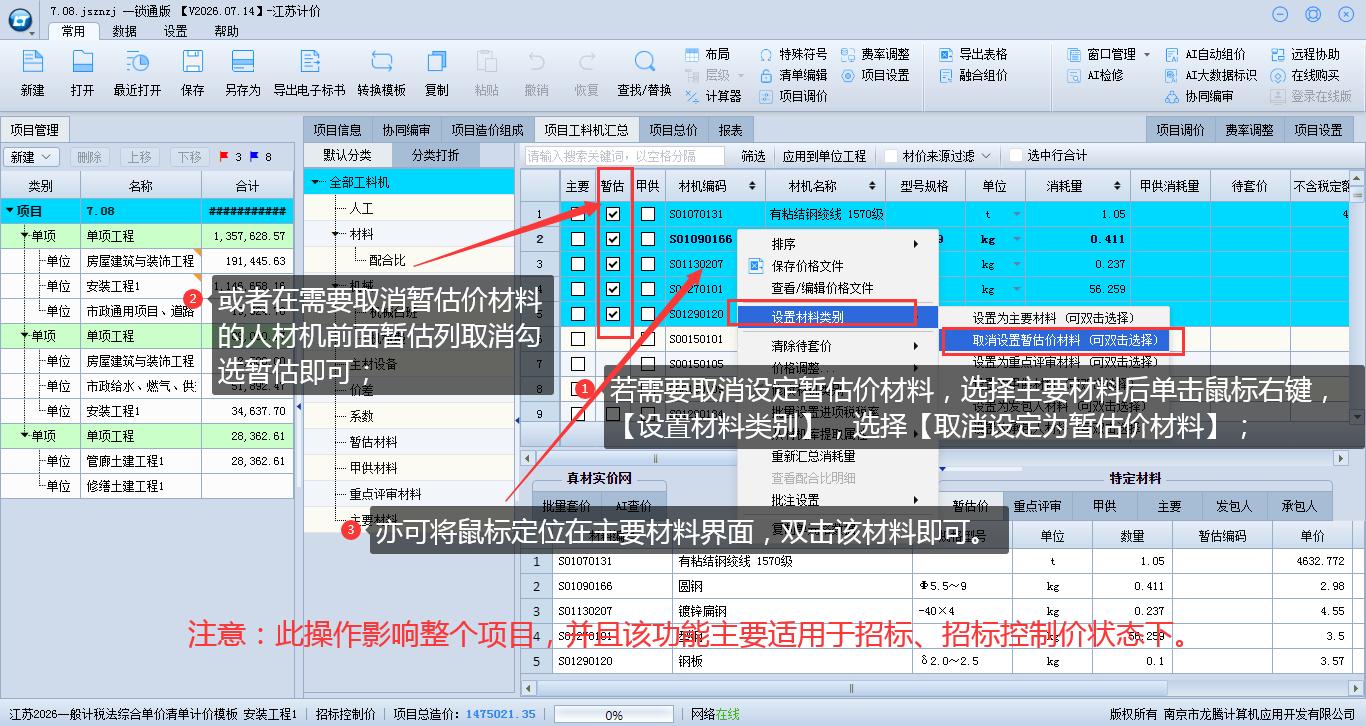
Task: Check 甲供 checkbox for S01070131 row
Action: 648,214
